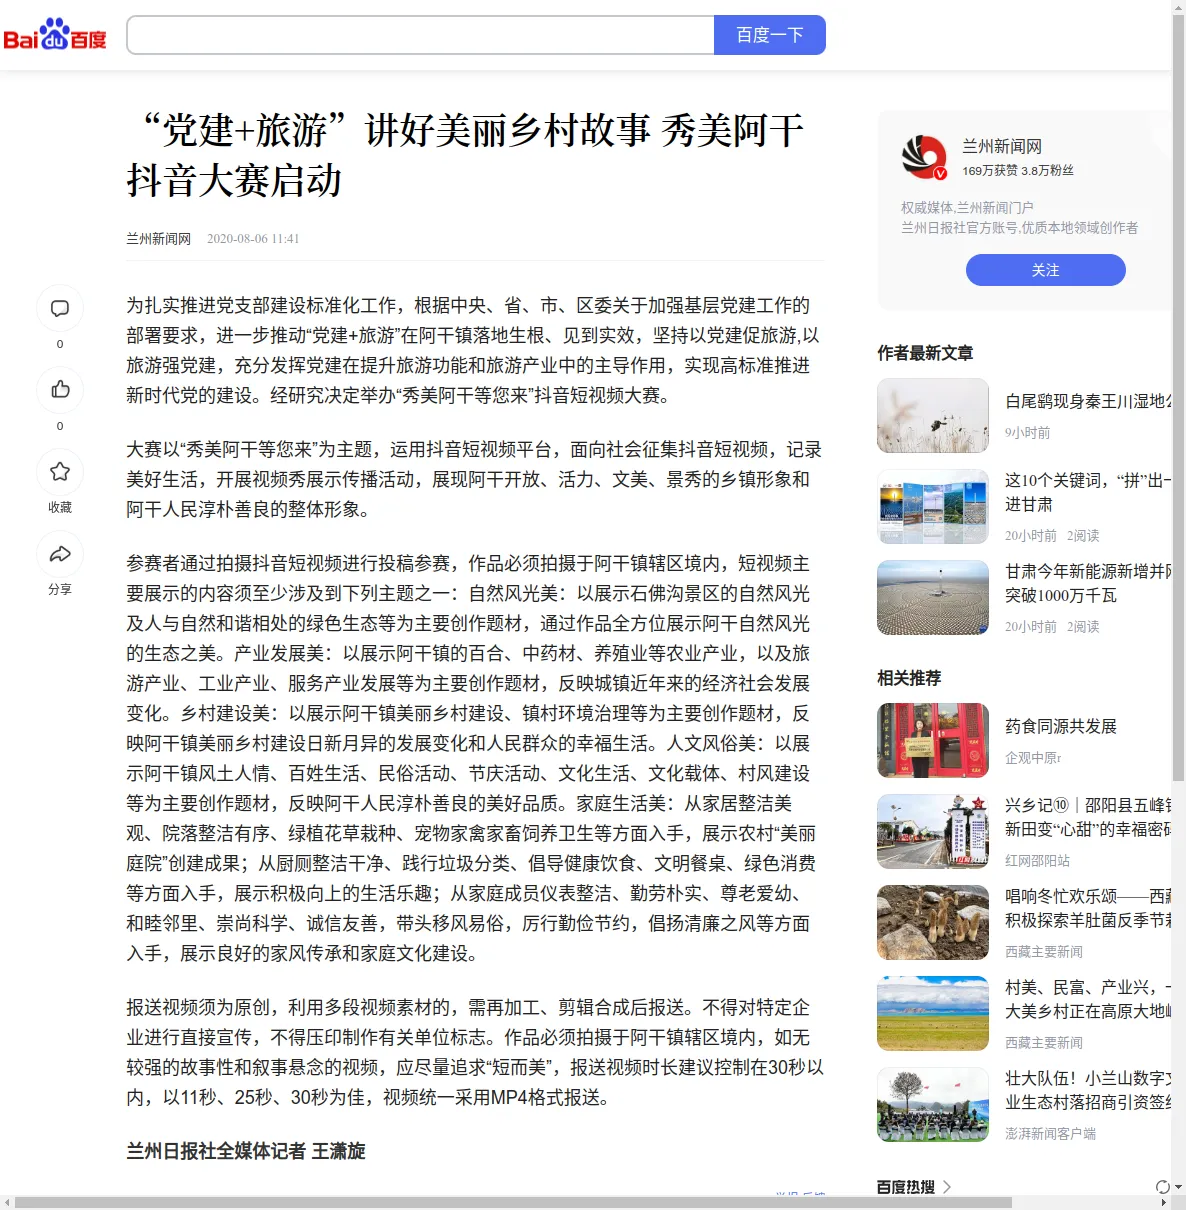Open article 唱响冬忙欢乐颂

pyautogui.click(x=1088, y=908)
